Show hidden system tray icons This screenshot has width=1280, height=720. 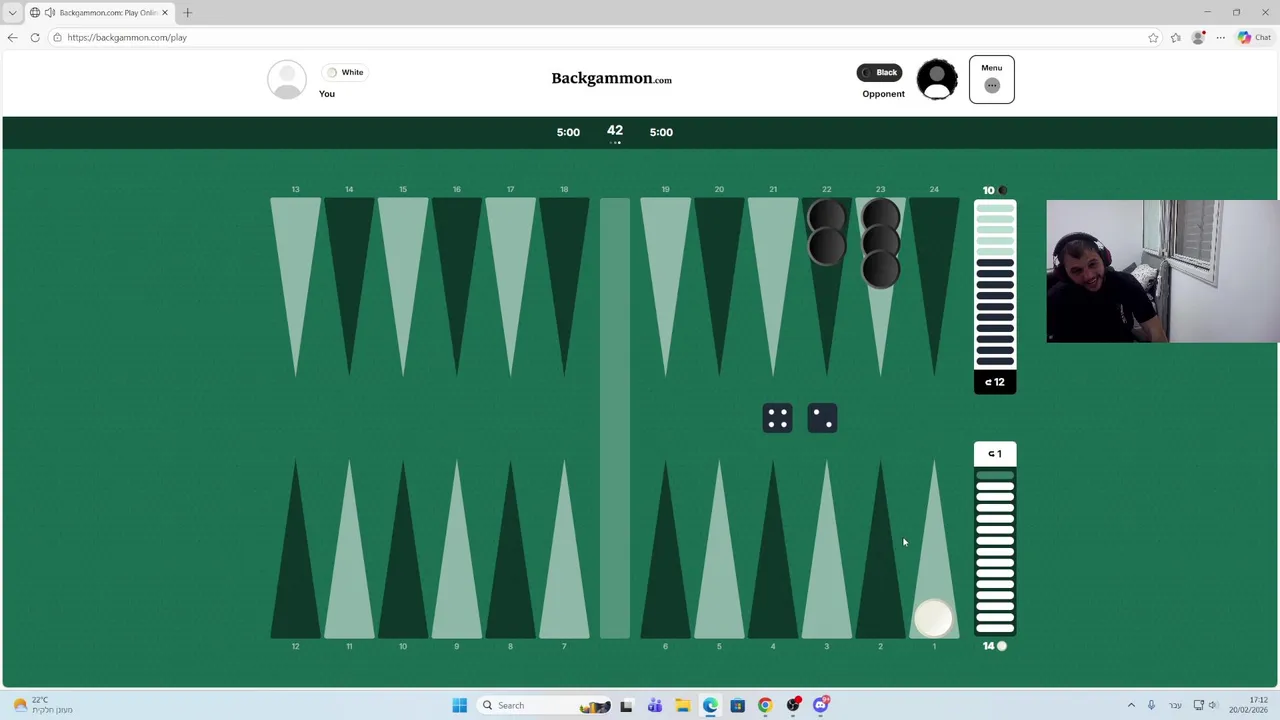[1131, 705]
